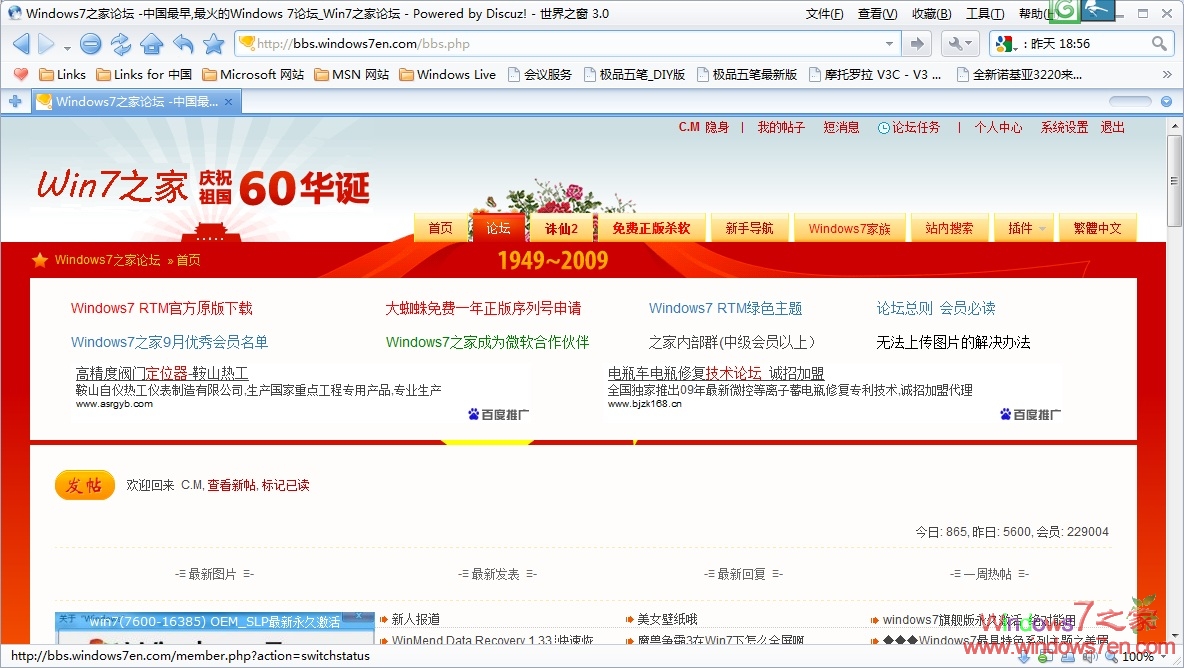The height and width of the screenshot is (668, 1184).
Task: Open the wrench tools dropdown
Action: coord(959,44)
